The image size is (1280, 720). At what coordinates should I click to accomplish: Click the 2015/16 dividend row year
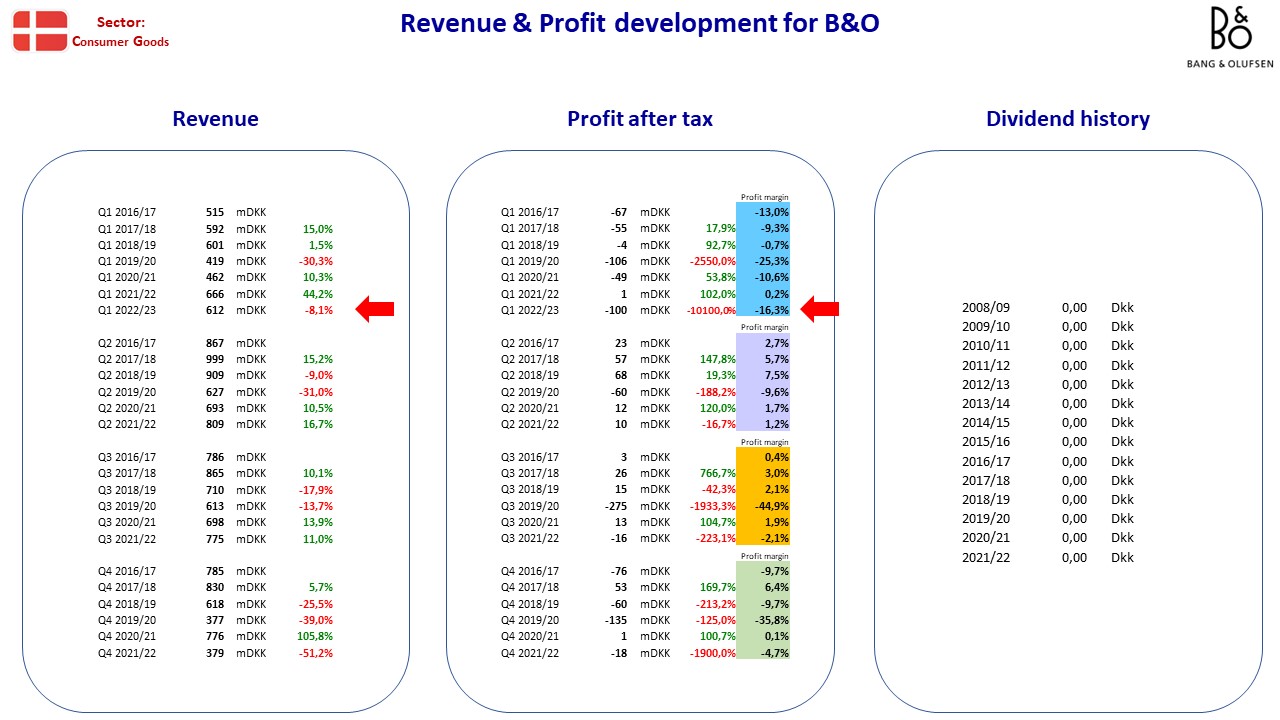(986, 442)
